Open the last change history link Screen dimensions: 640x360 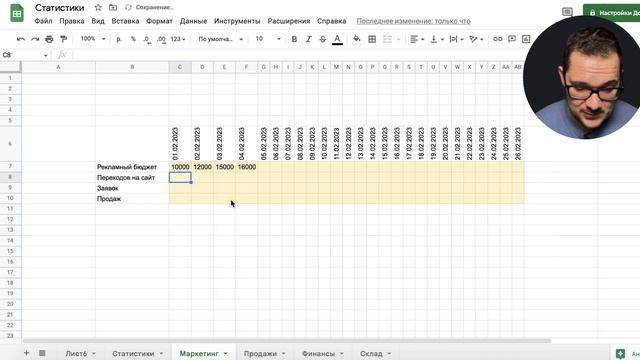413,21
